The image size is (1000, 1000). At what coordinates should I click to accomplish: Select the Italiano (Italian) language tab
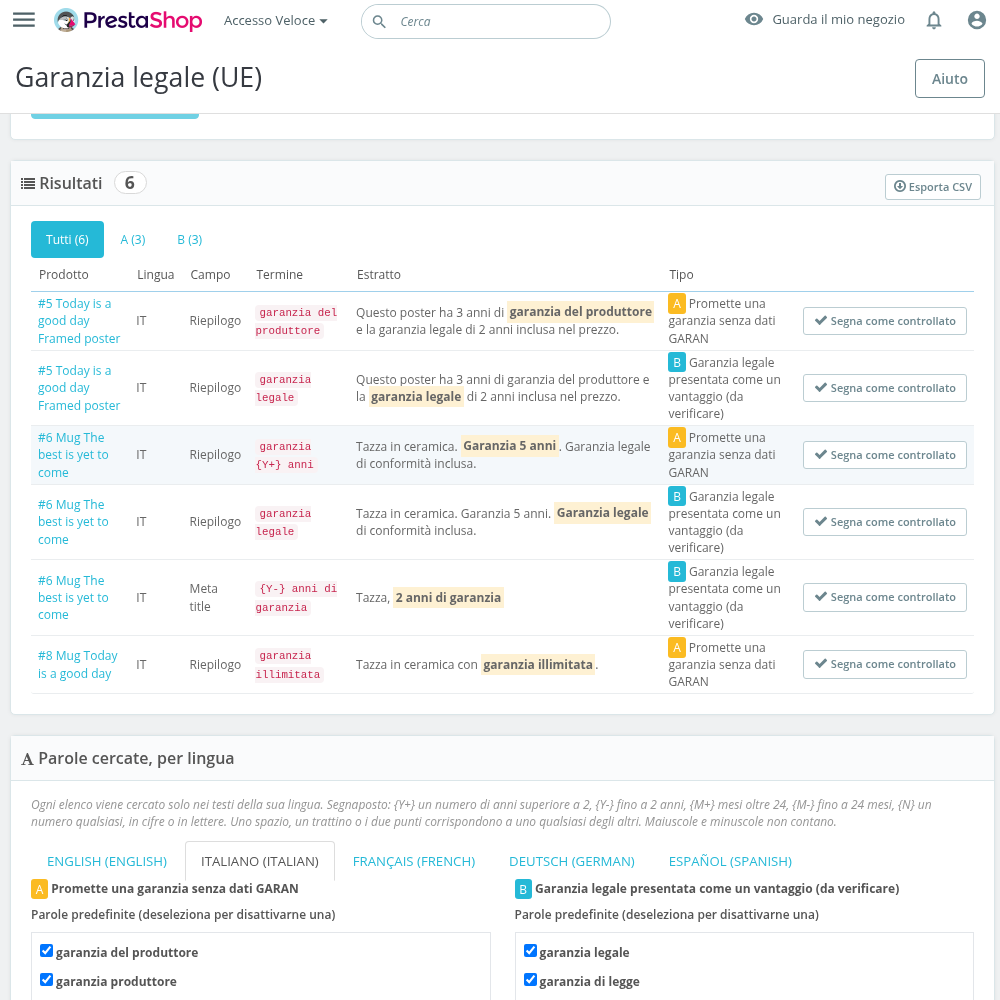[x=260, y=862]
